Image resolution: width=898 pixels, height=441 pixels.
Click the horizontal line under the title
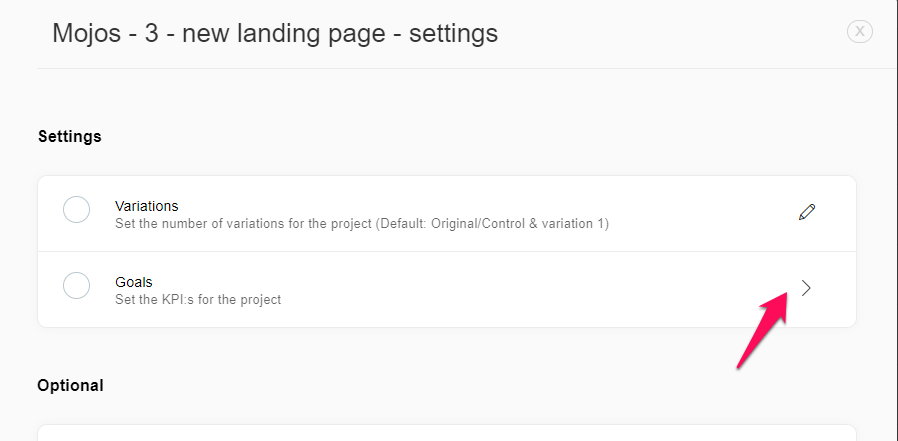467,69
